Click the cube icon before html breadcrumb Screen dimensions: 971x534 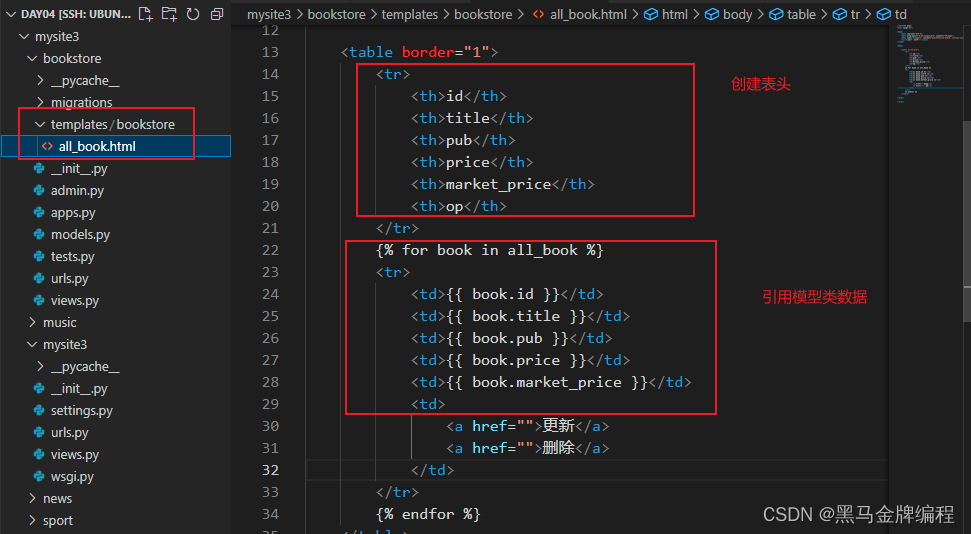pyautogui.click(x=651, y=14)
